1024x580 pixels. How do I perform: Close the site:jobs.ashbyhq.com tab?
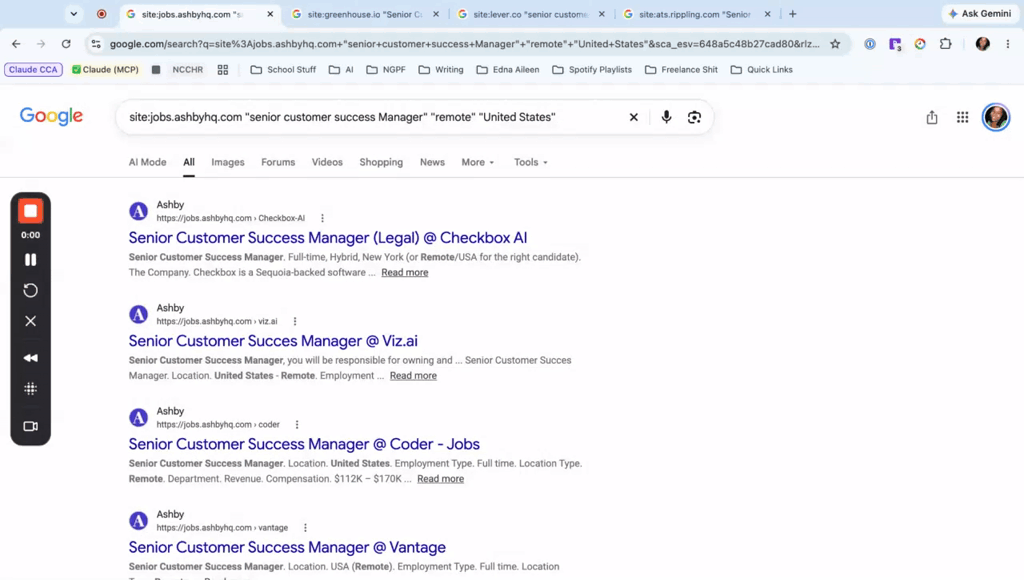[270, 14]
